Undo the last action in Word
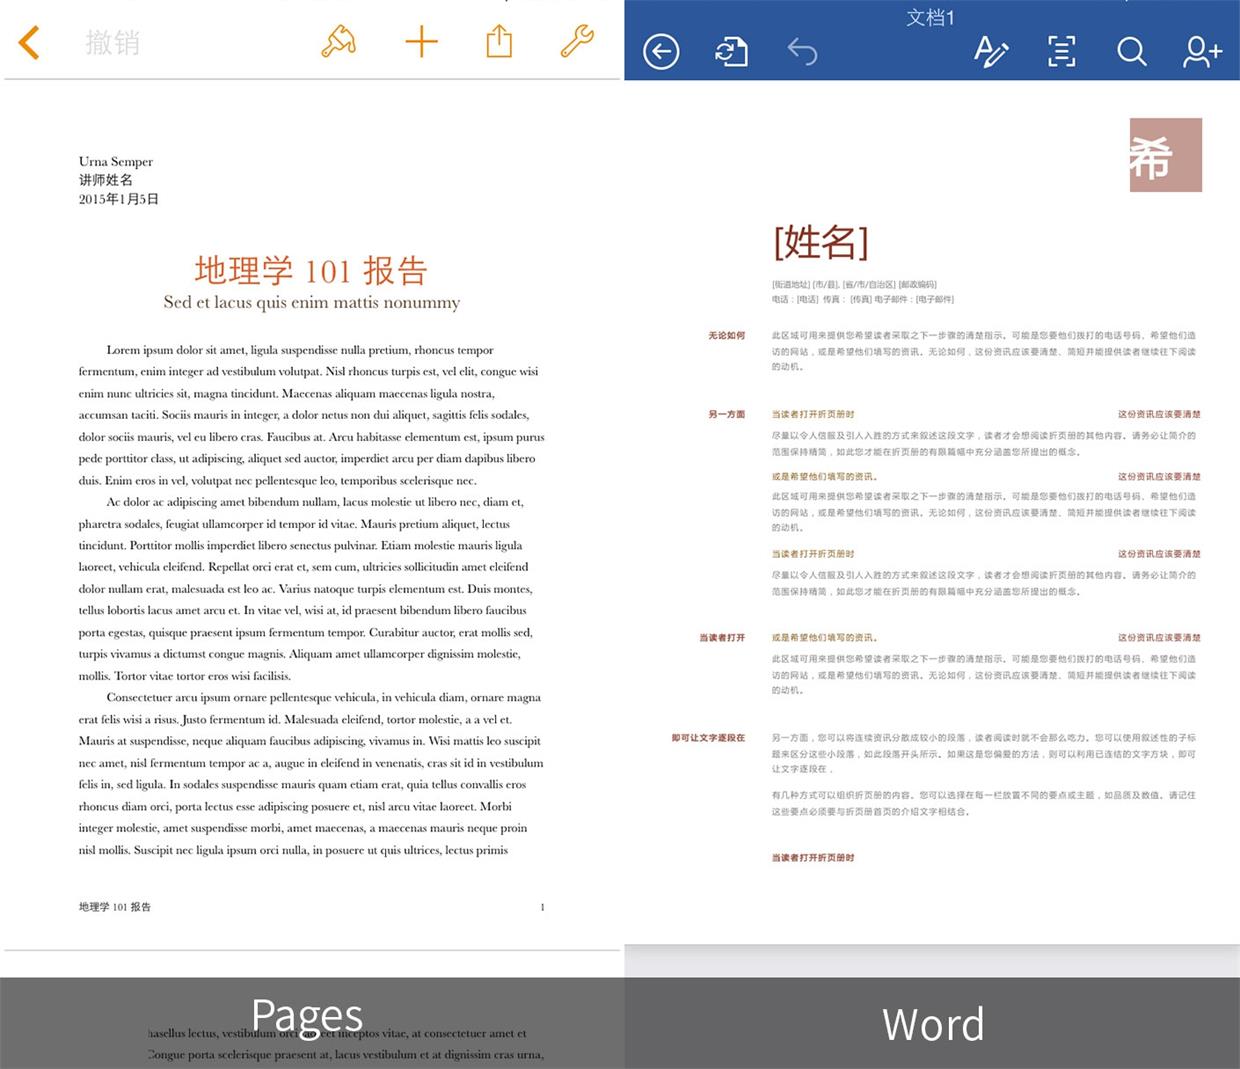The height and width of the screenshot is (1069, 1240). coord(801,51)
